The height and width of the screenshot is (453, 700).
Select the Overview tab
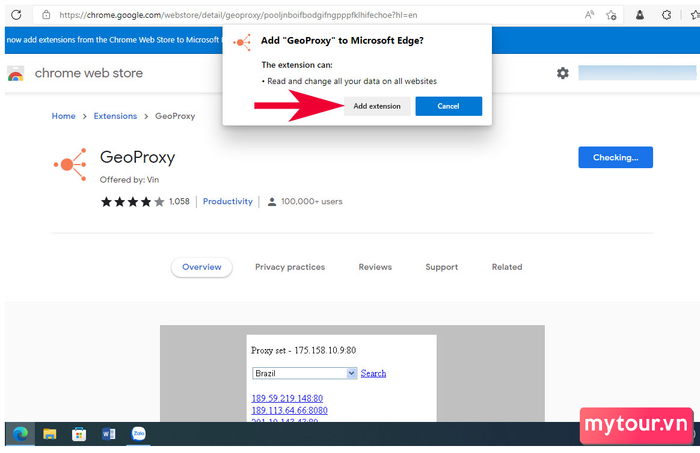point(202,267)
